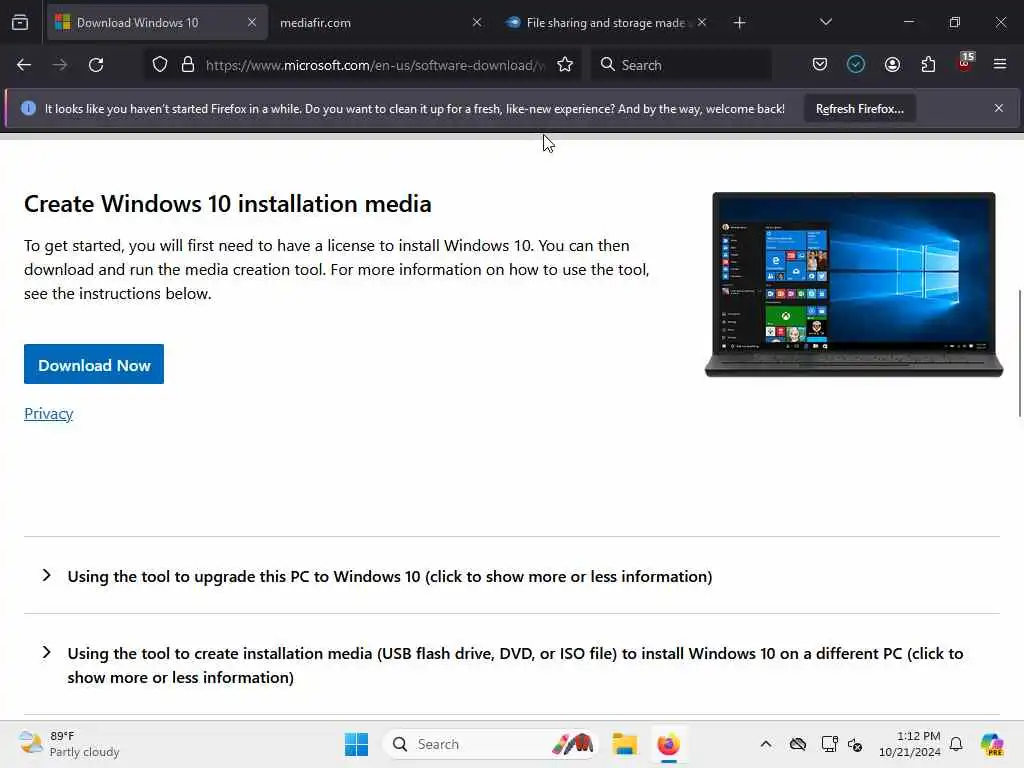
Task: Go back to the previous page
Action: coord(24,65)
